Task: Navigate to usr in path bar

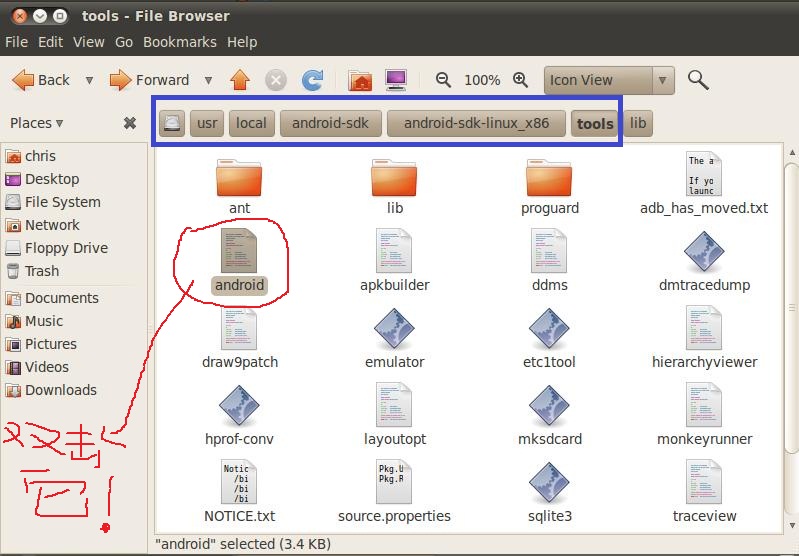Action: coord(207,123)
